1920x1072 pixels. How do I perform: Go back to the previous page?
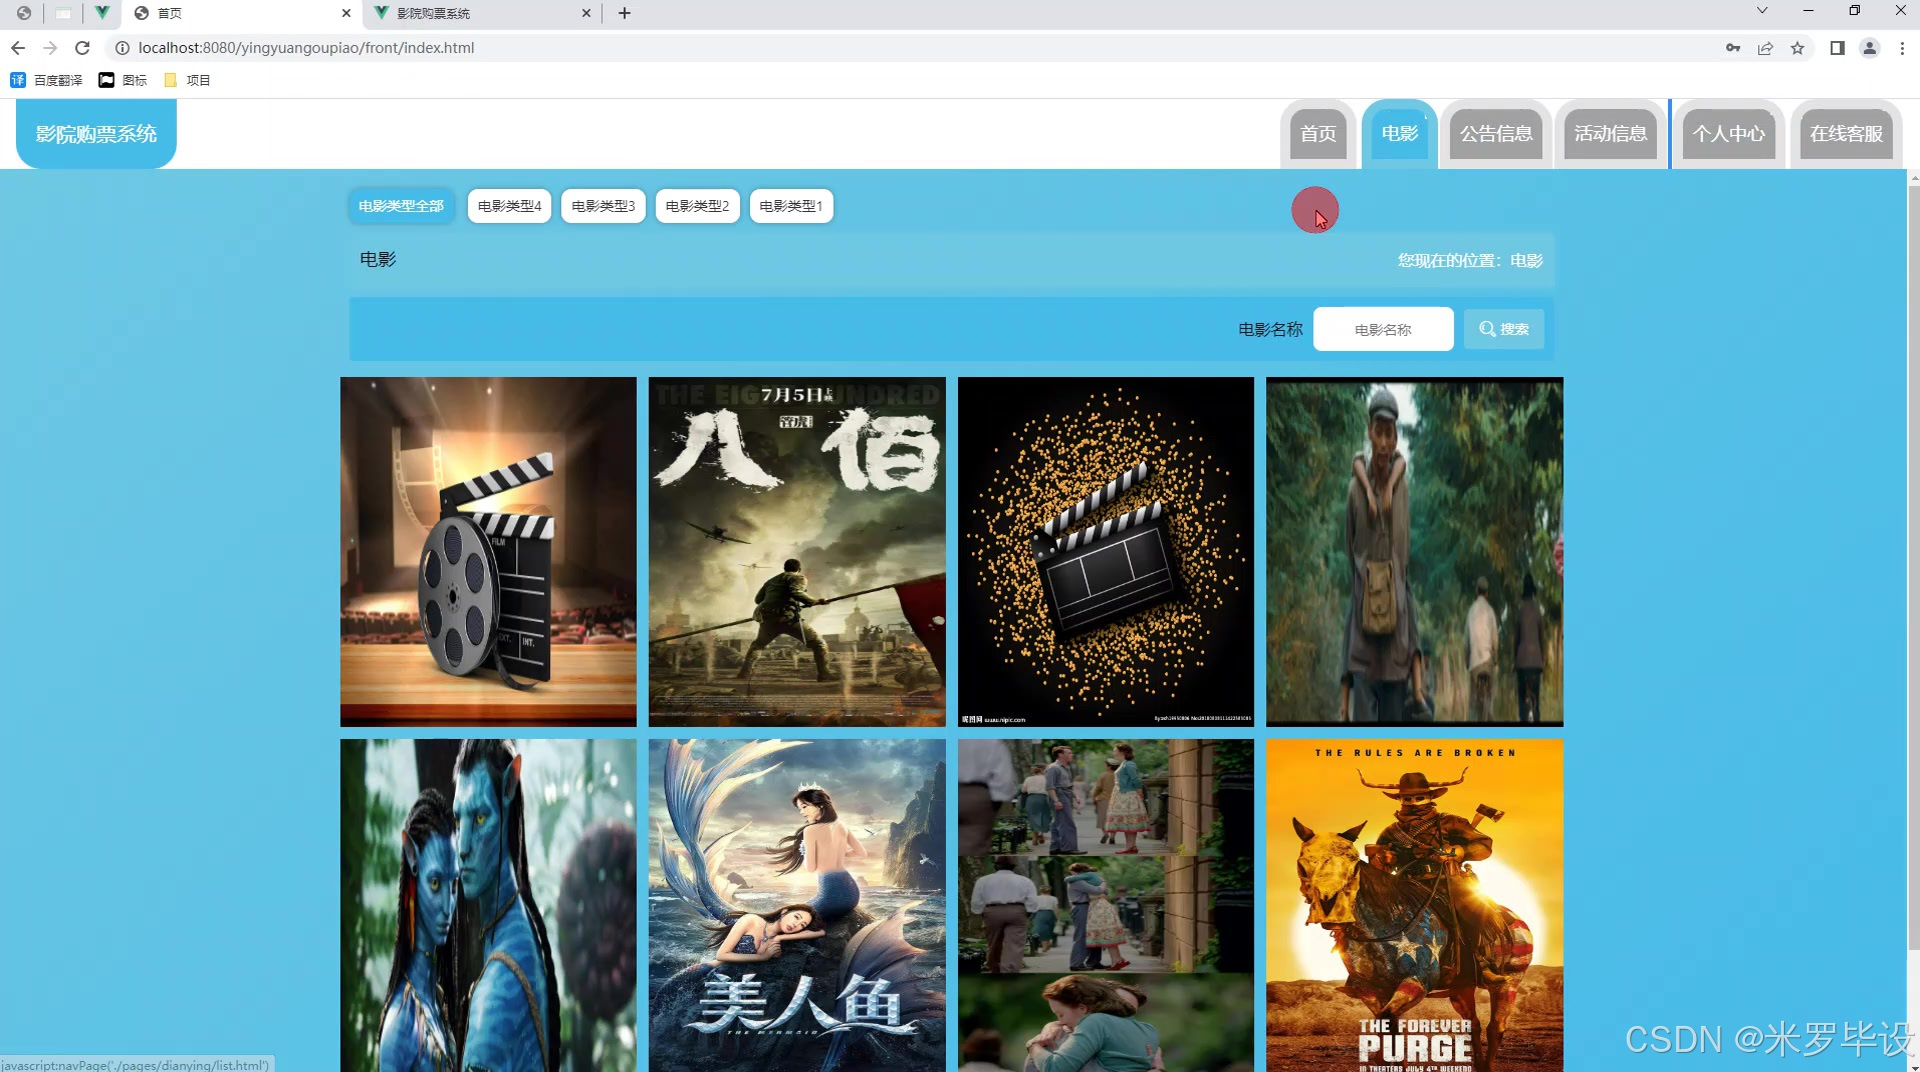click(x=18, y=48)
